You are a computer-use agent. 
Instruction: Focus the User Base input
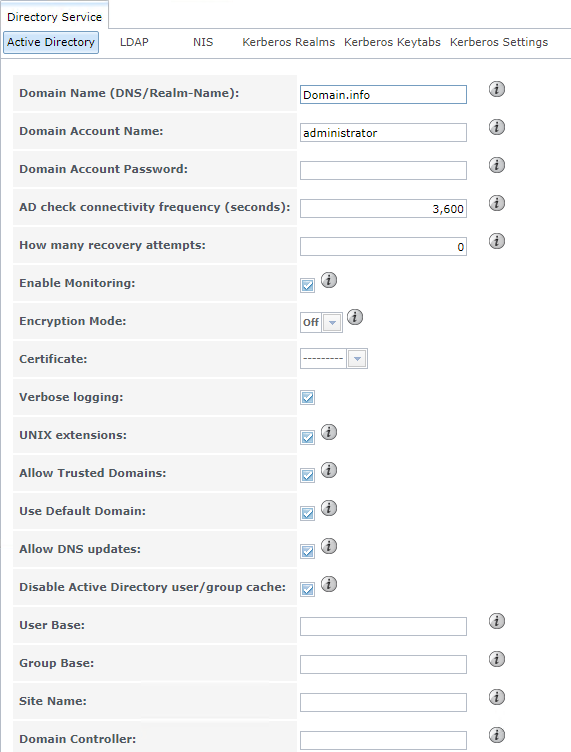(383, 626)
